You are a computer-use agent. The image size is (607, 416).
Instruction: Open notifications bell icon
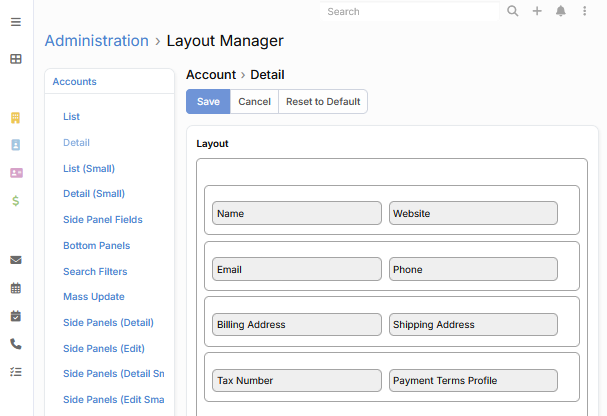tap(561, 11)
